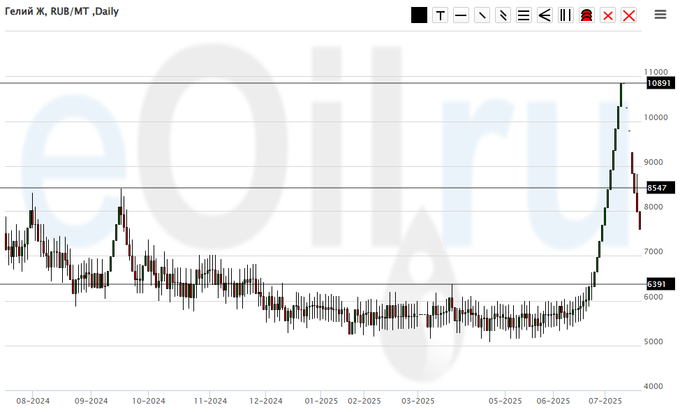Select the red arcs tool
The height and width of the screenshot is (412, 680).
click(x=586, y=15)
